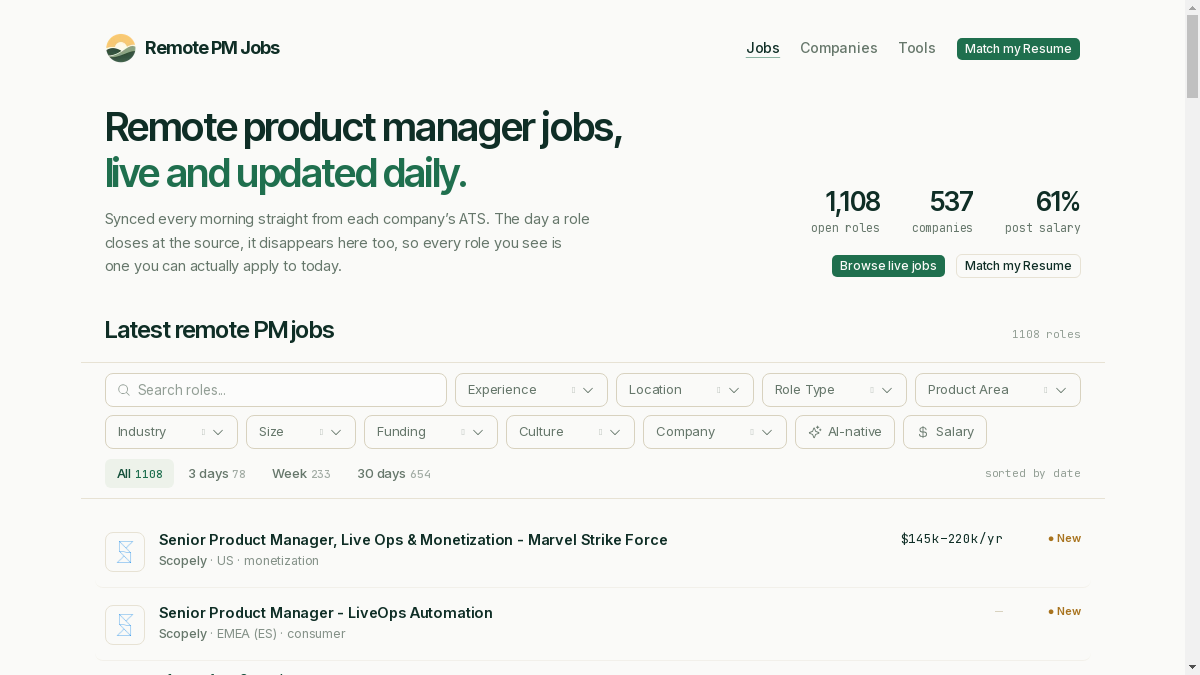Viewport: 1200px width, 675px height.
Task: Expand the Experience dropdown
Action: pyautogui.click(x=531, y=390)
